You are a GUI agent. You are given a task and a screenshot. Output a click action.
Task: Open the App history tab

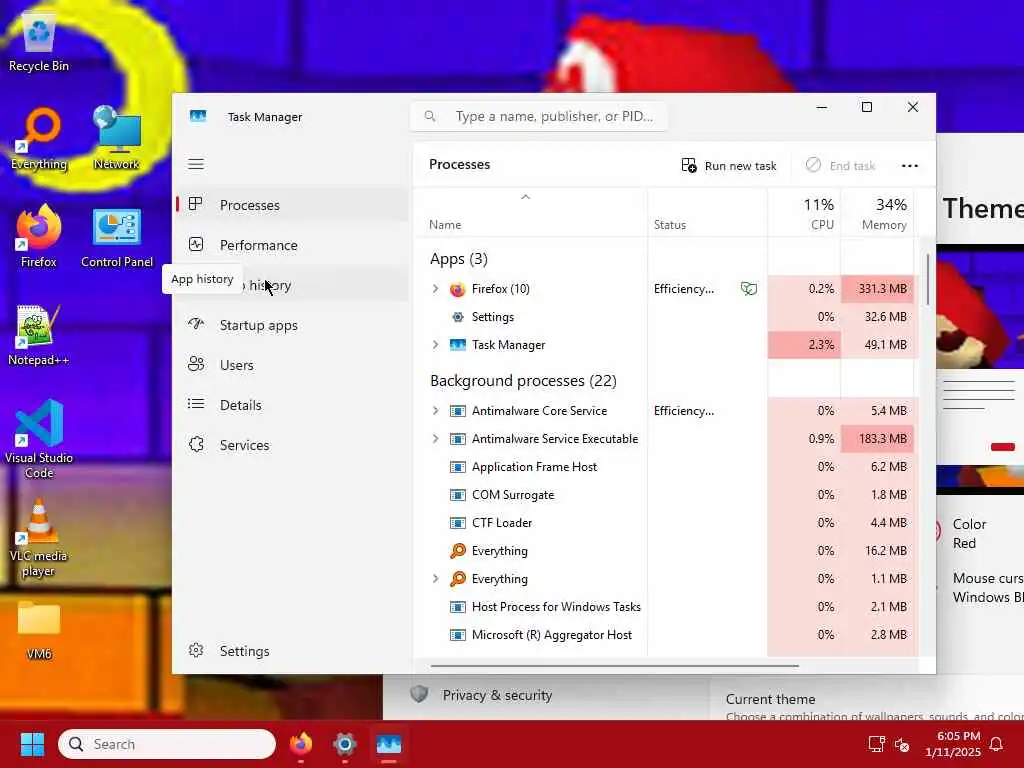coord(292,285)
